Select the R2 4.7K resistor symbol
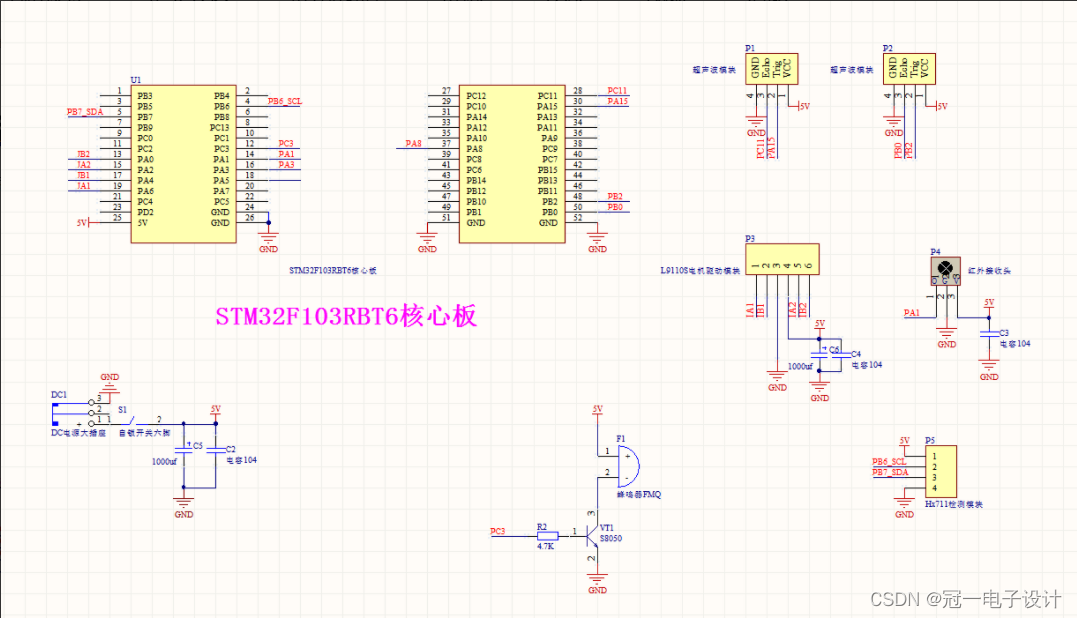This screenshot has height=618, width=1077. click(x=547, y=536)
